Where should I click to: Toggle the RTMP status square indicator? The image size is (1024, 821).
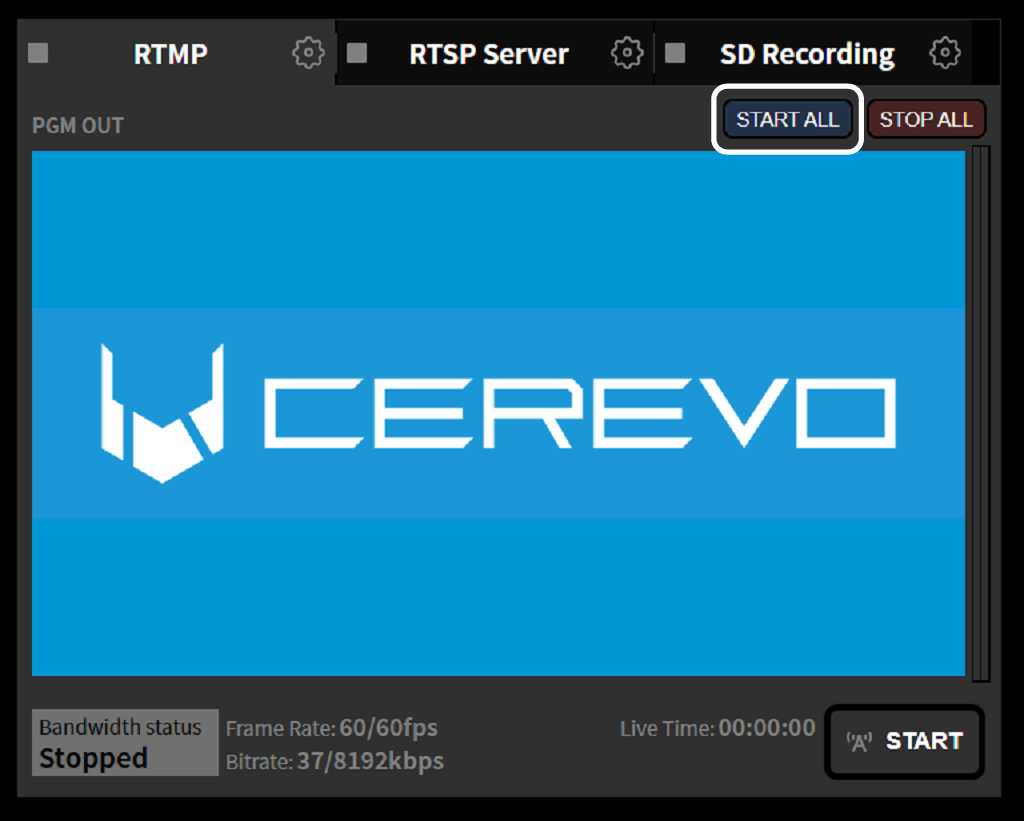coord(38,53)
